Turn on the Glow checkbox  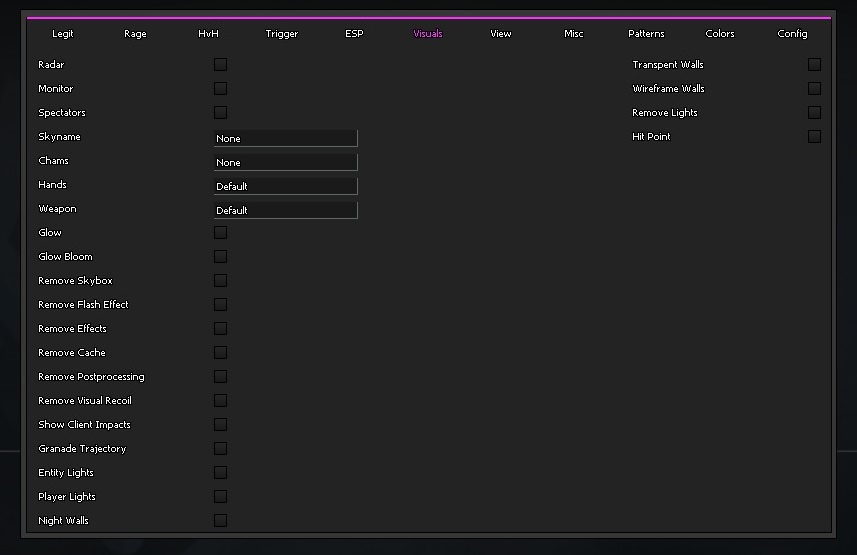click(x=220, y=232)
